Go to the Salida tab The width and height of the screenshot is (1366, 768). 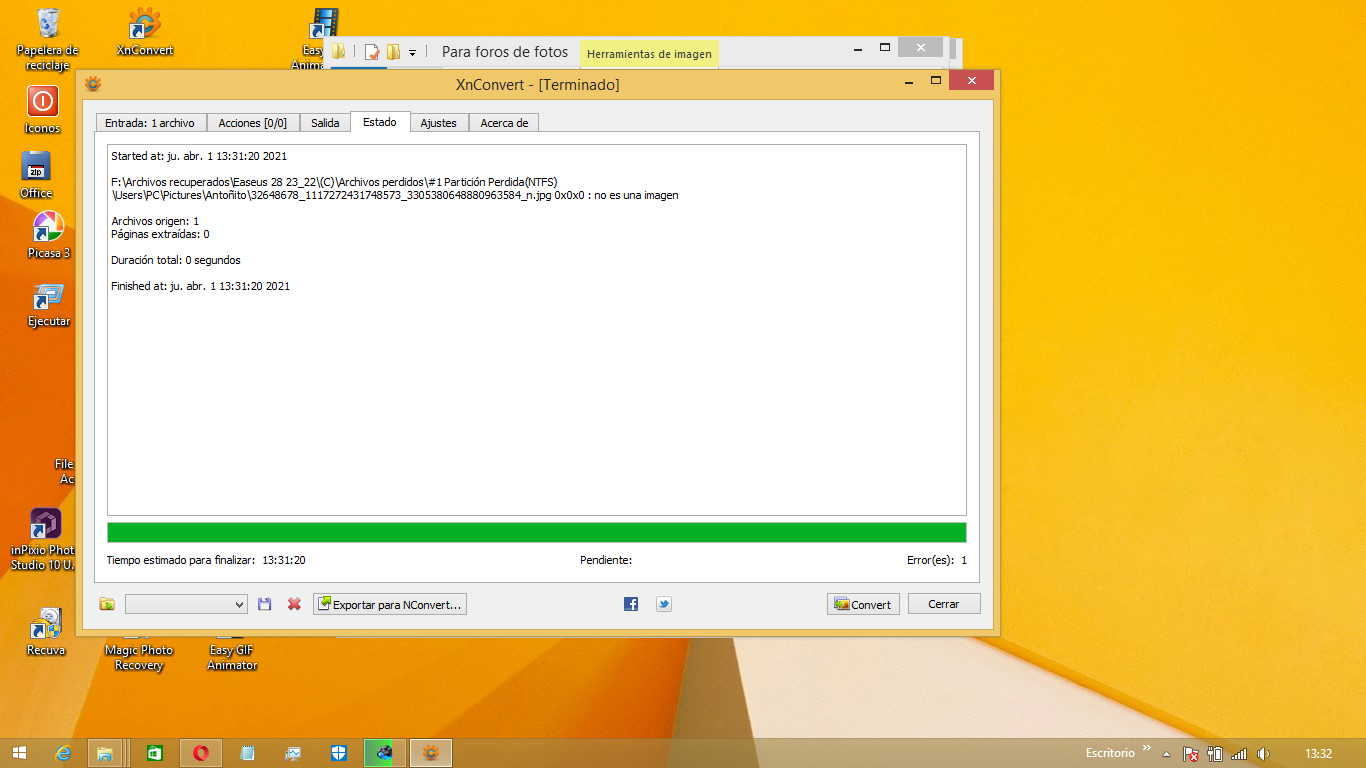[325, 123]
